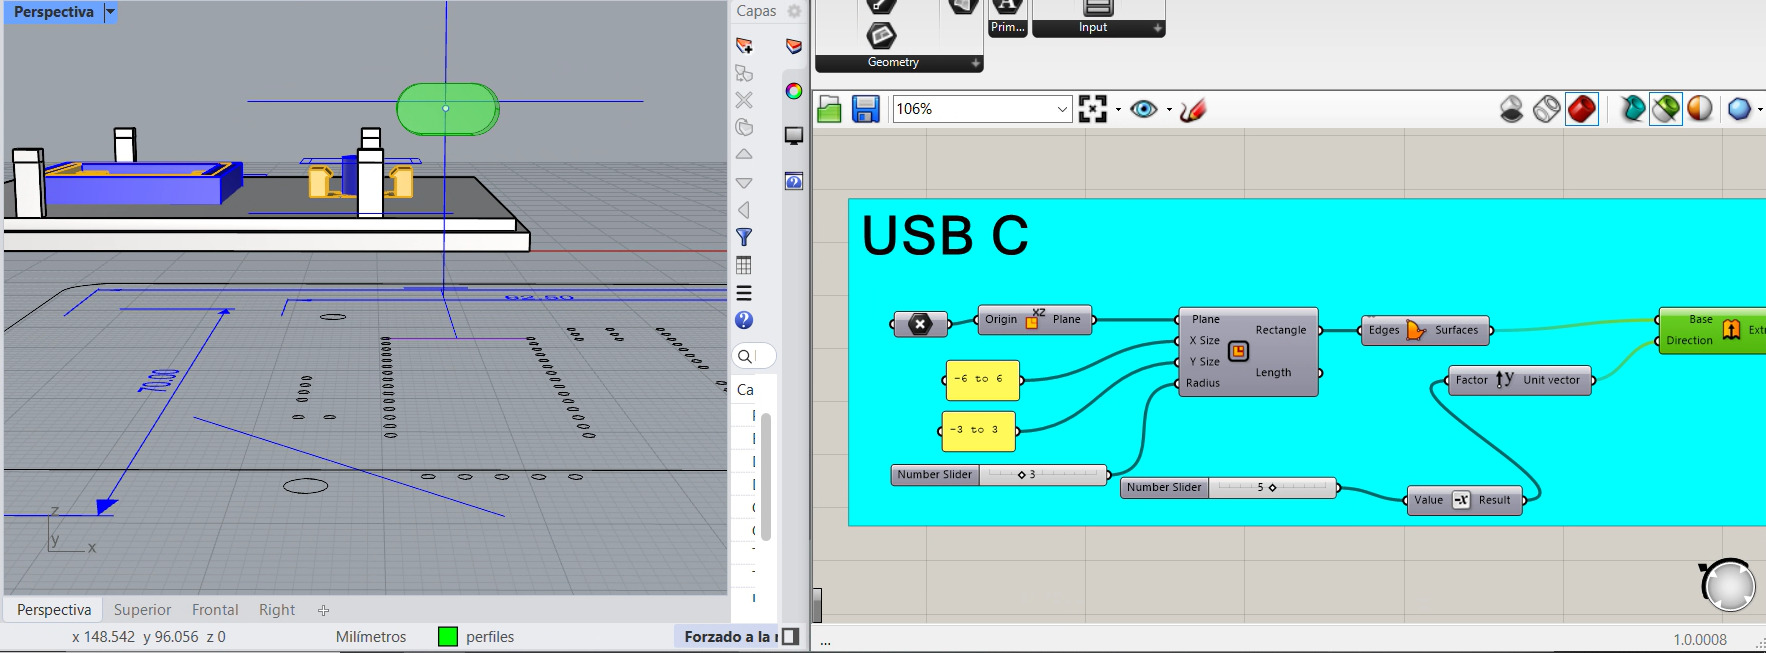Click the new layer icon in Capas panel

click(744, 46)
